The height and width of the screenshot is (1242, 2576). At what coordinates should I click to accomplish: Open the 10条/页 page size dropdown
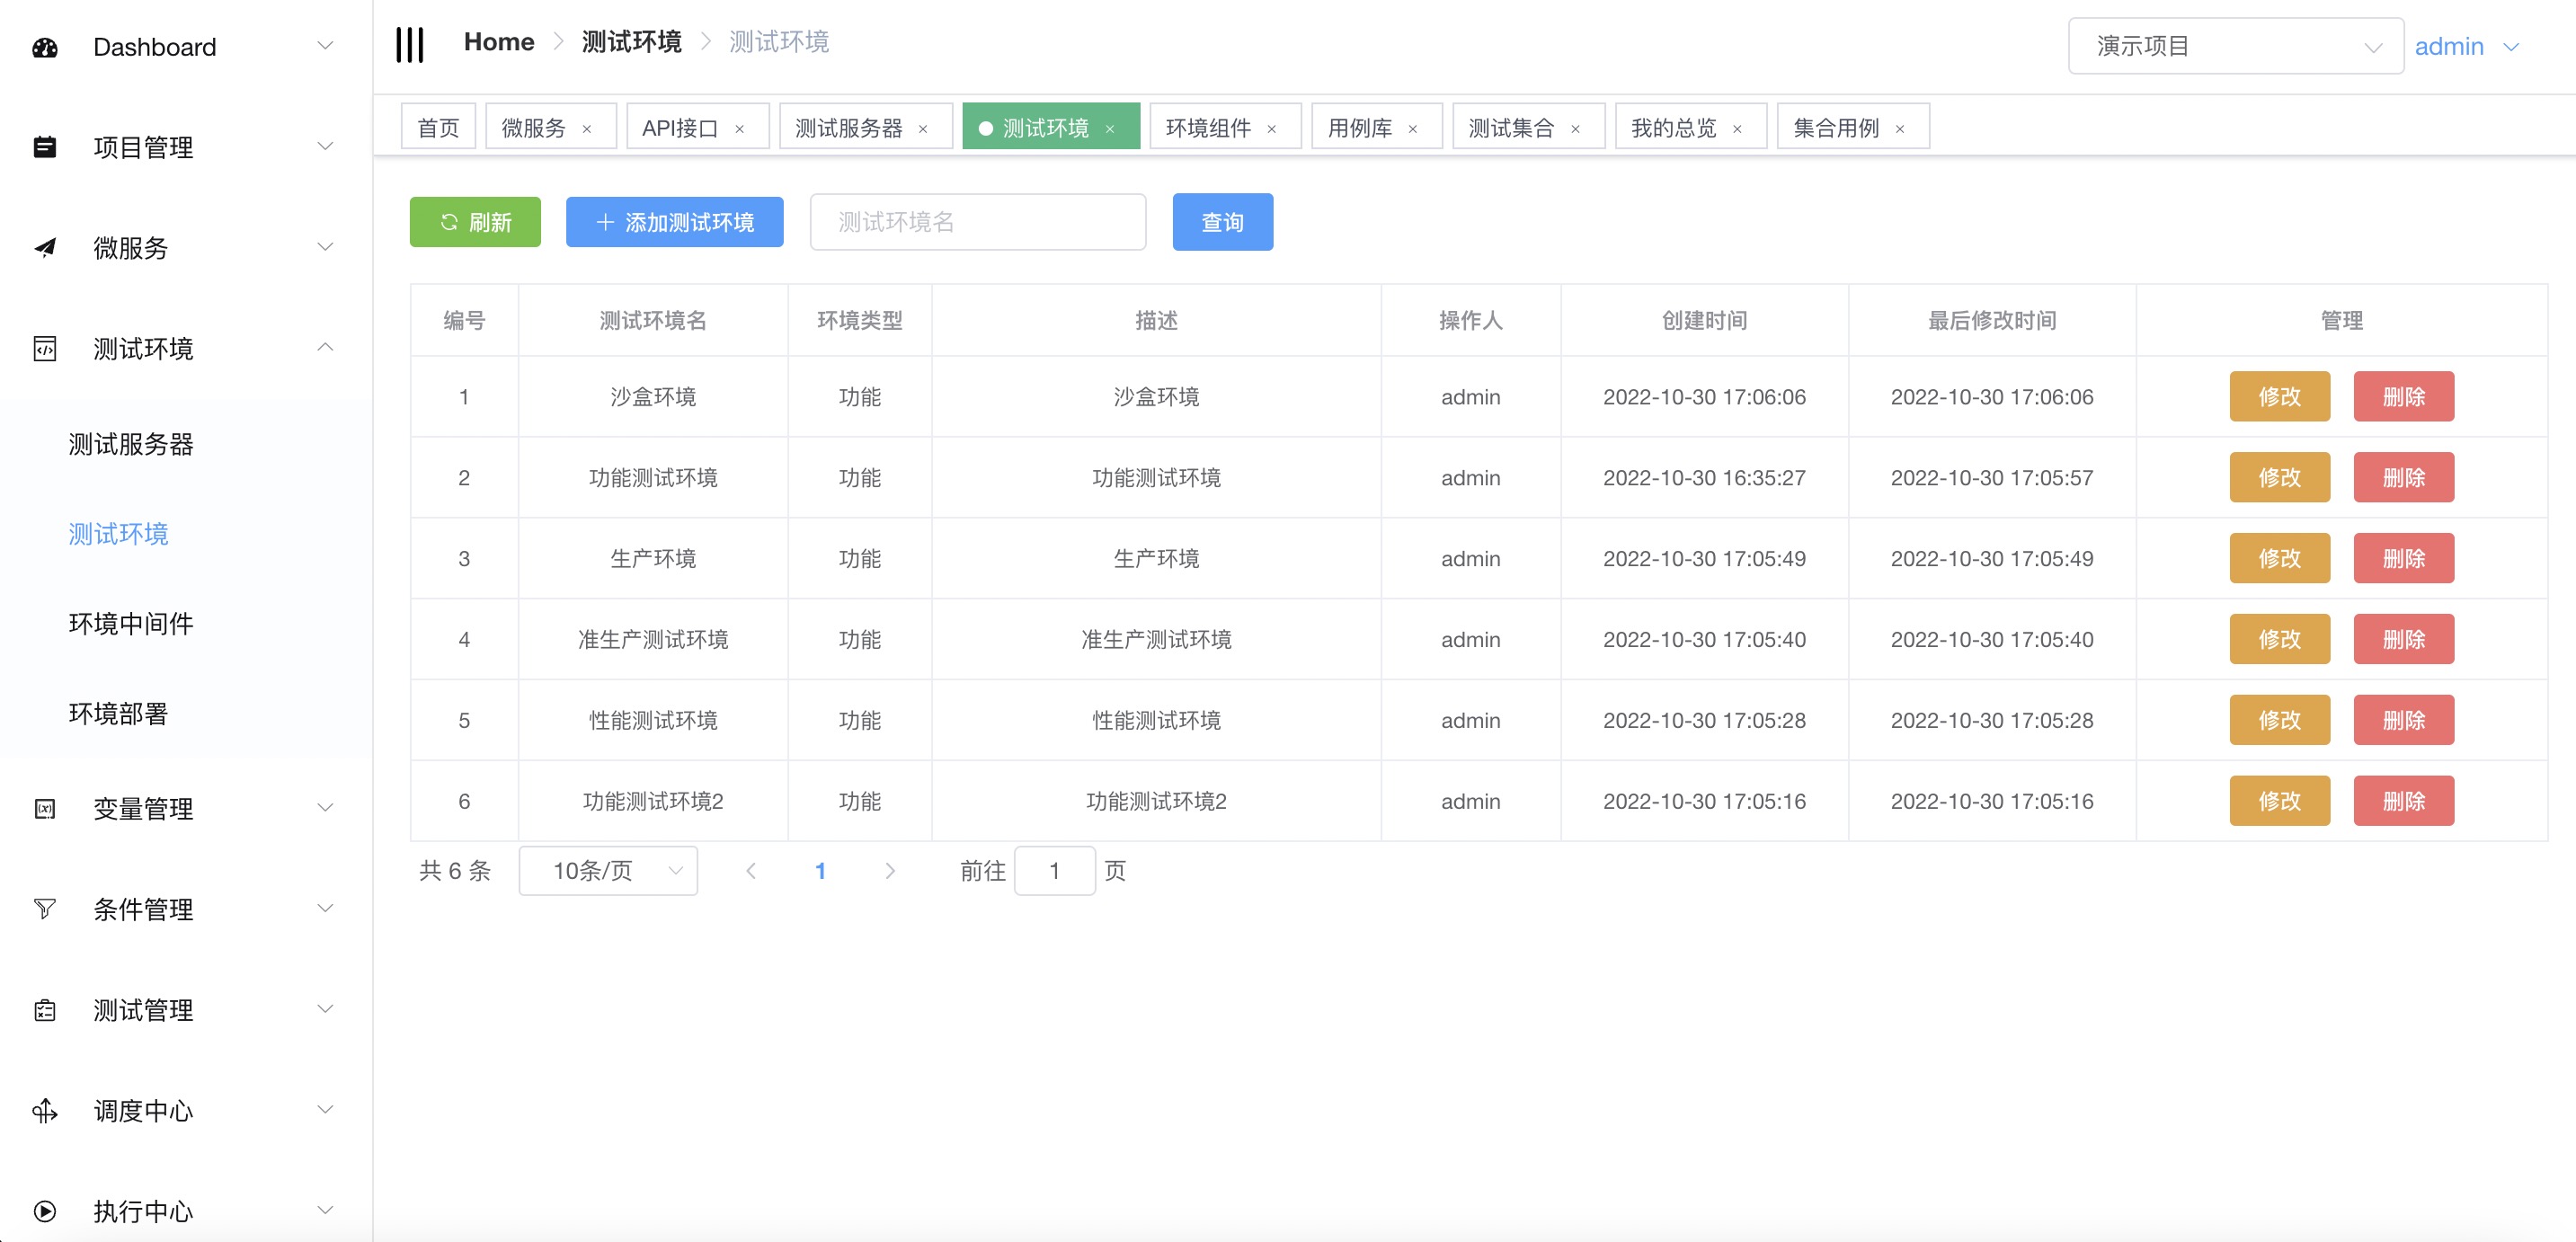tap(608, 870)
